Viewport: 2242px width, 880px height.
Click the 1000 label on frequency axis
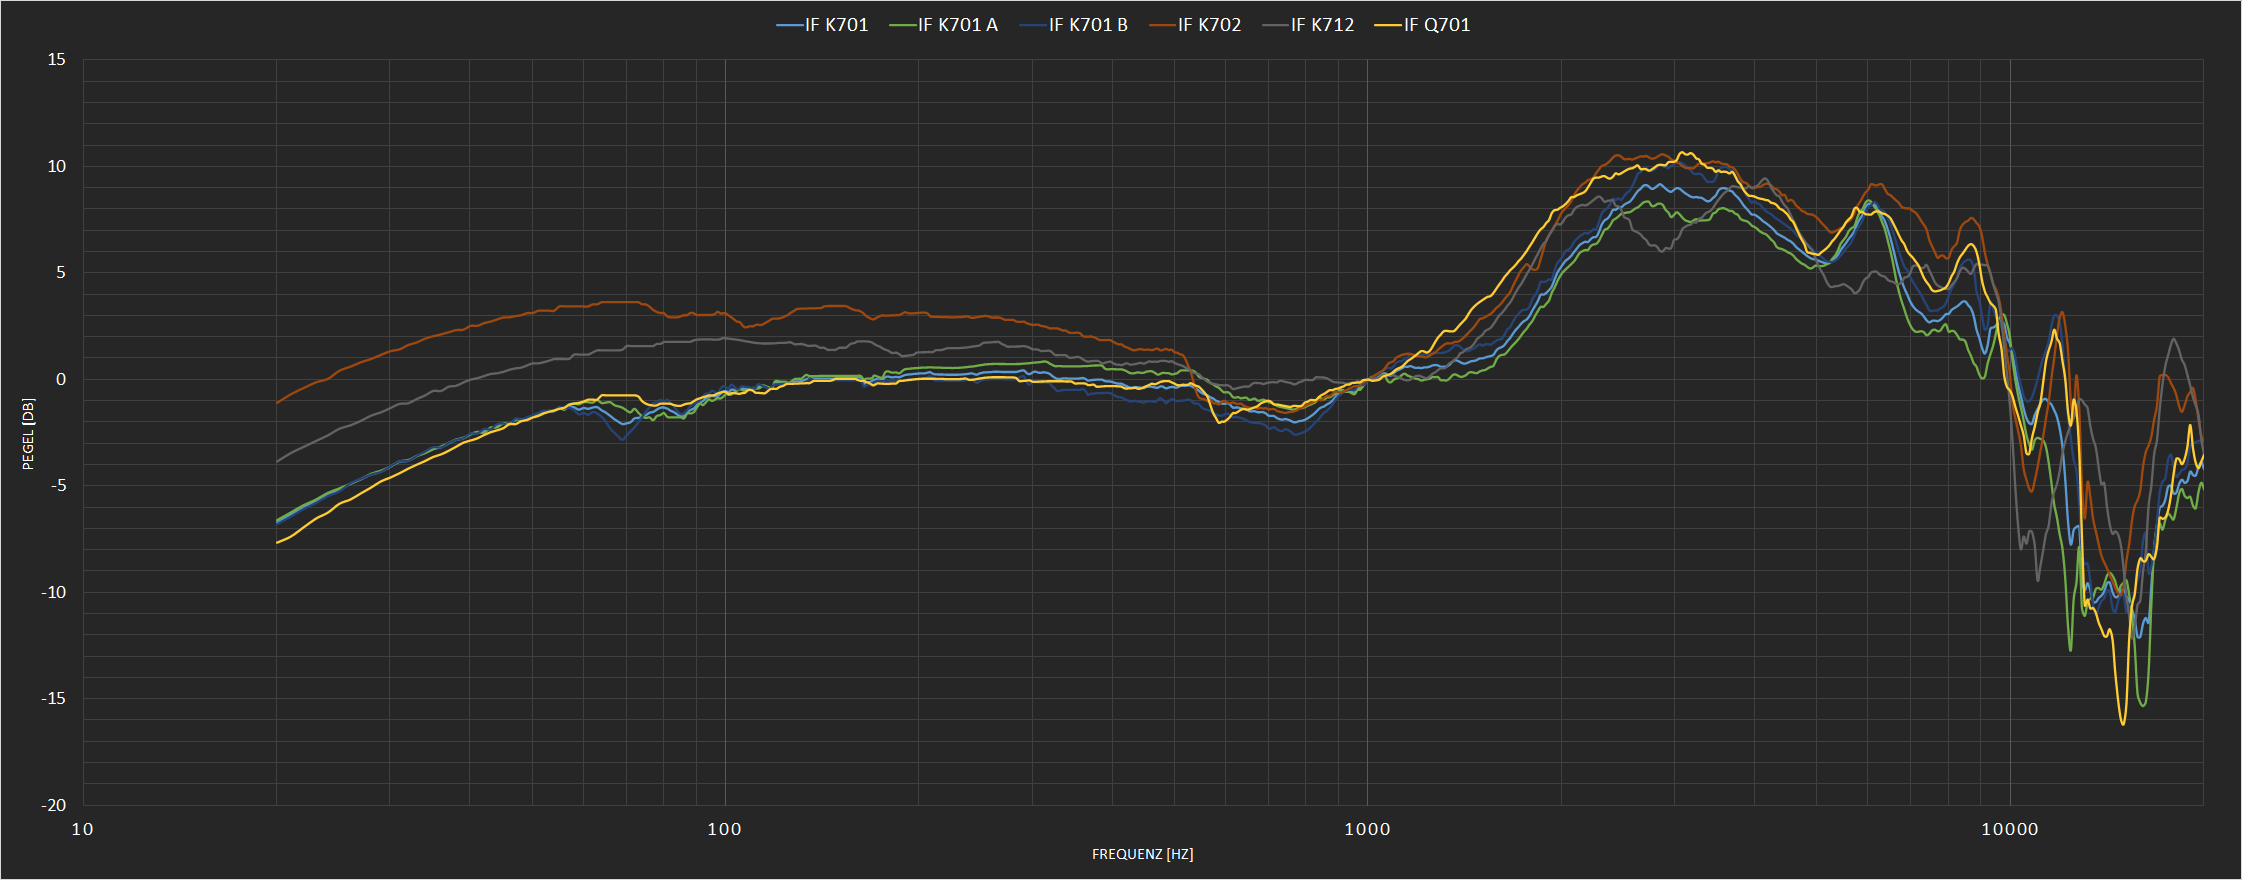(x=1367, y=828)
